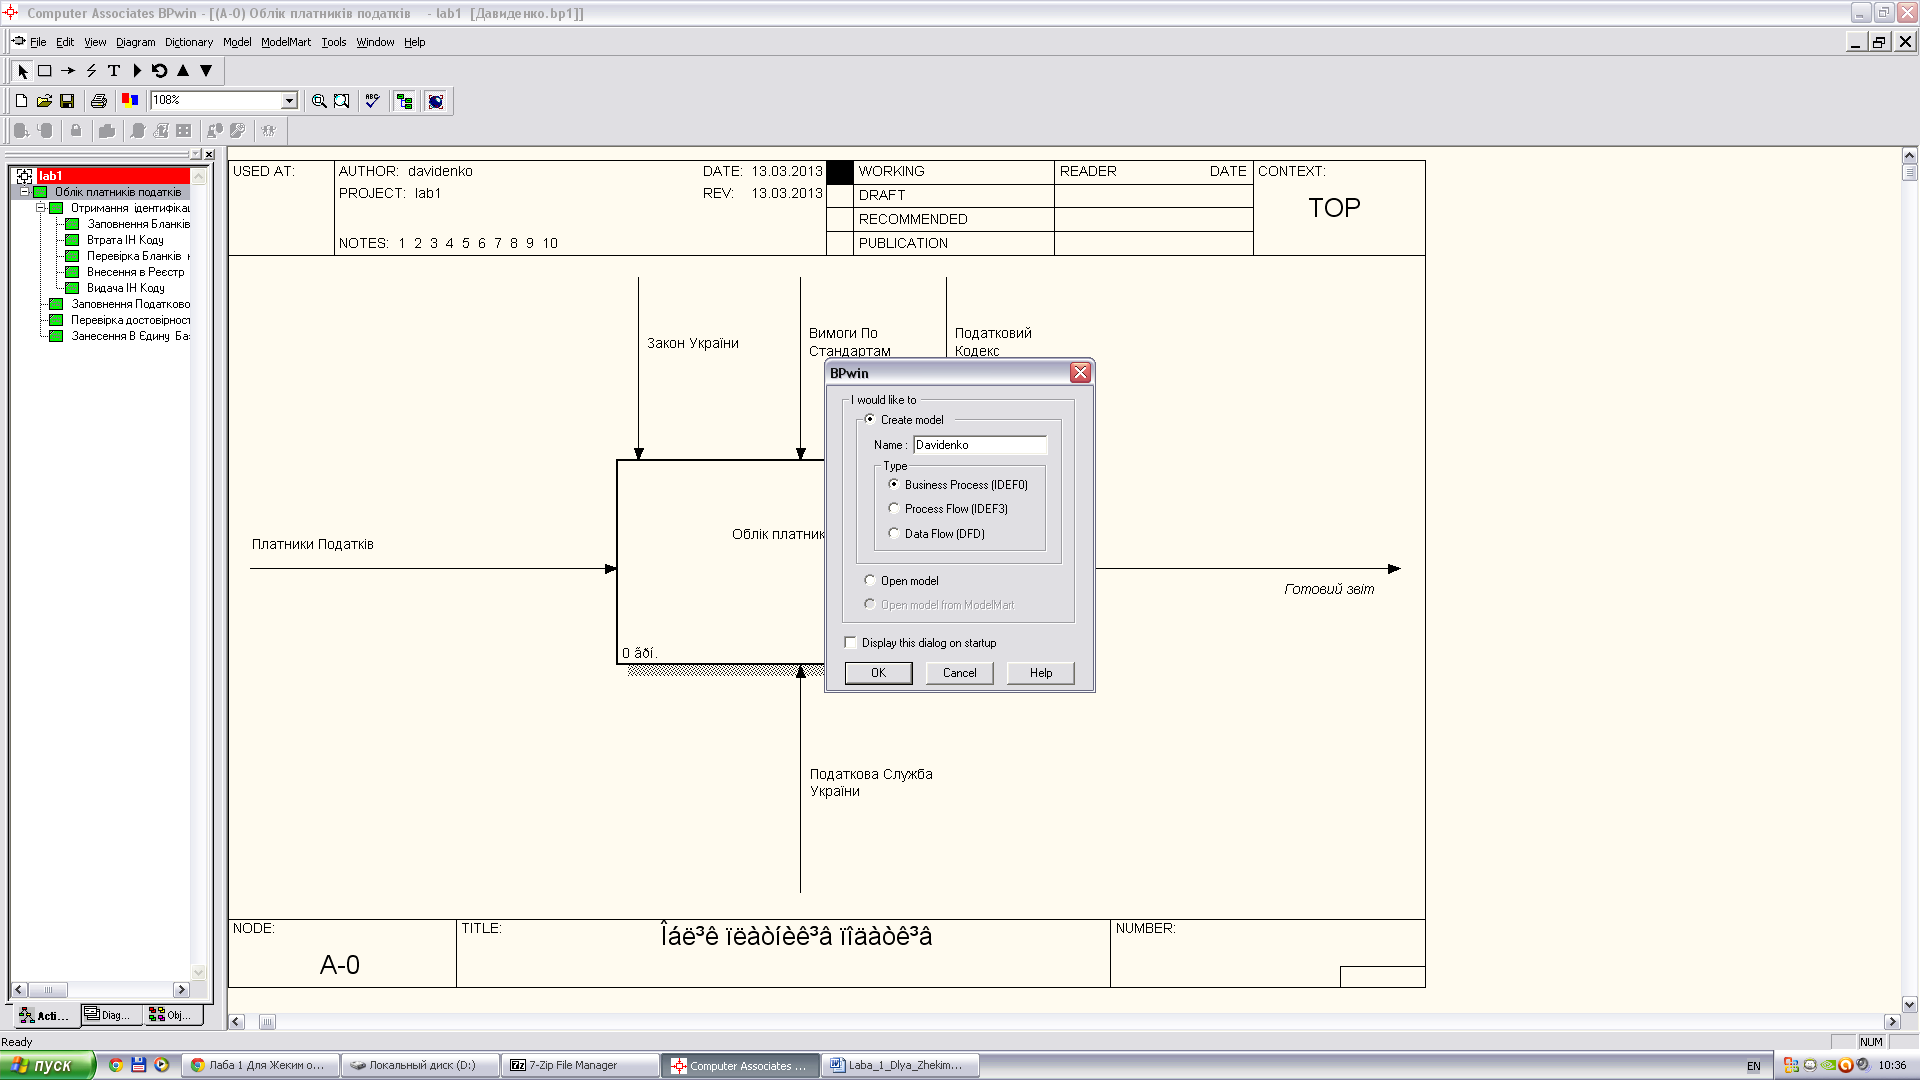Screen dimensions: 1920x1080
Task: Switch to the Diagrams explorer tab
Action: (x=111, y=1015)
